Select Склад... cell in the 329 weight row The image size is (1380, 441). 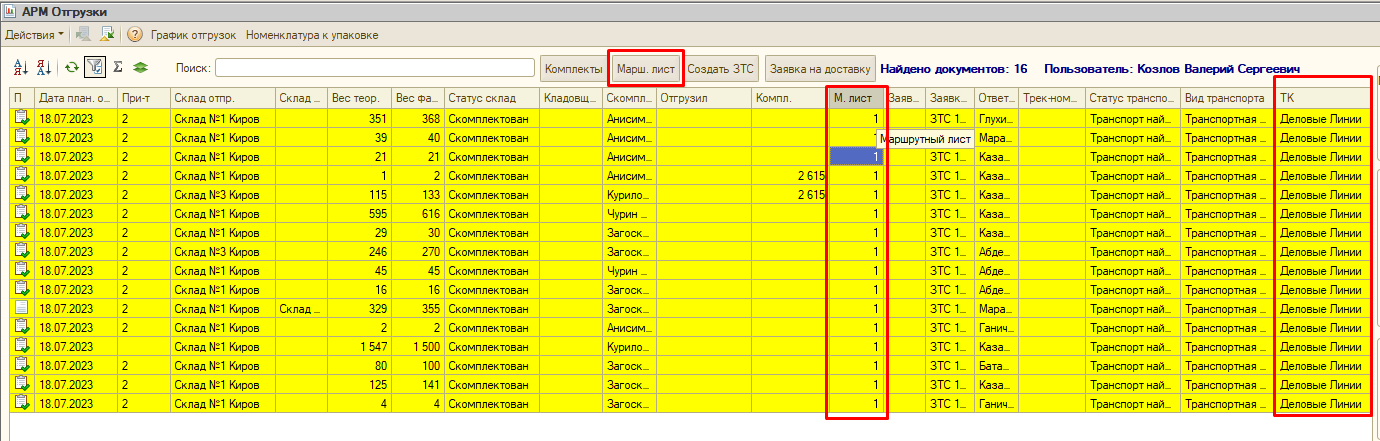(x=301, y=308)
